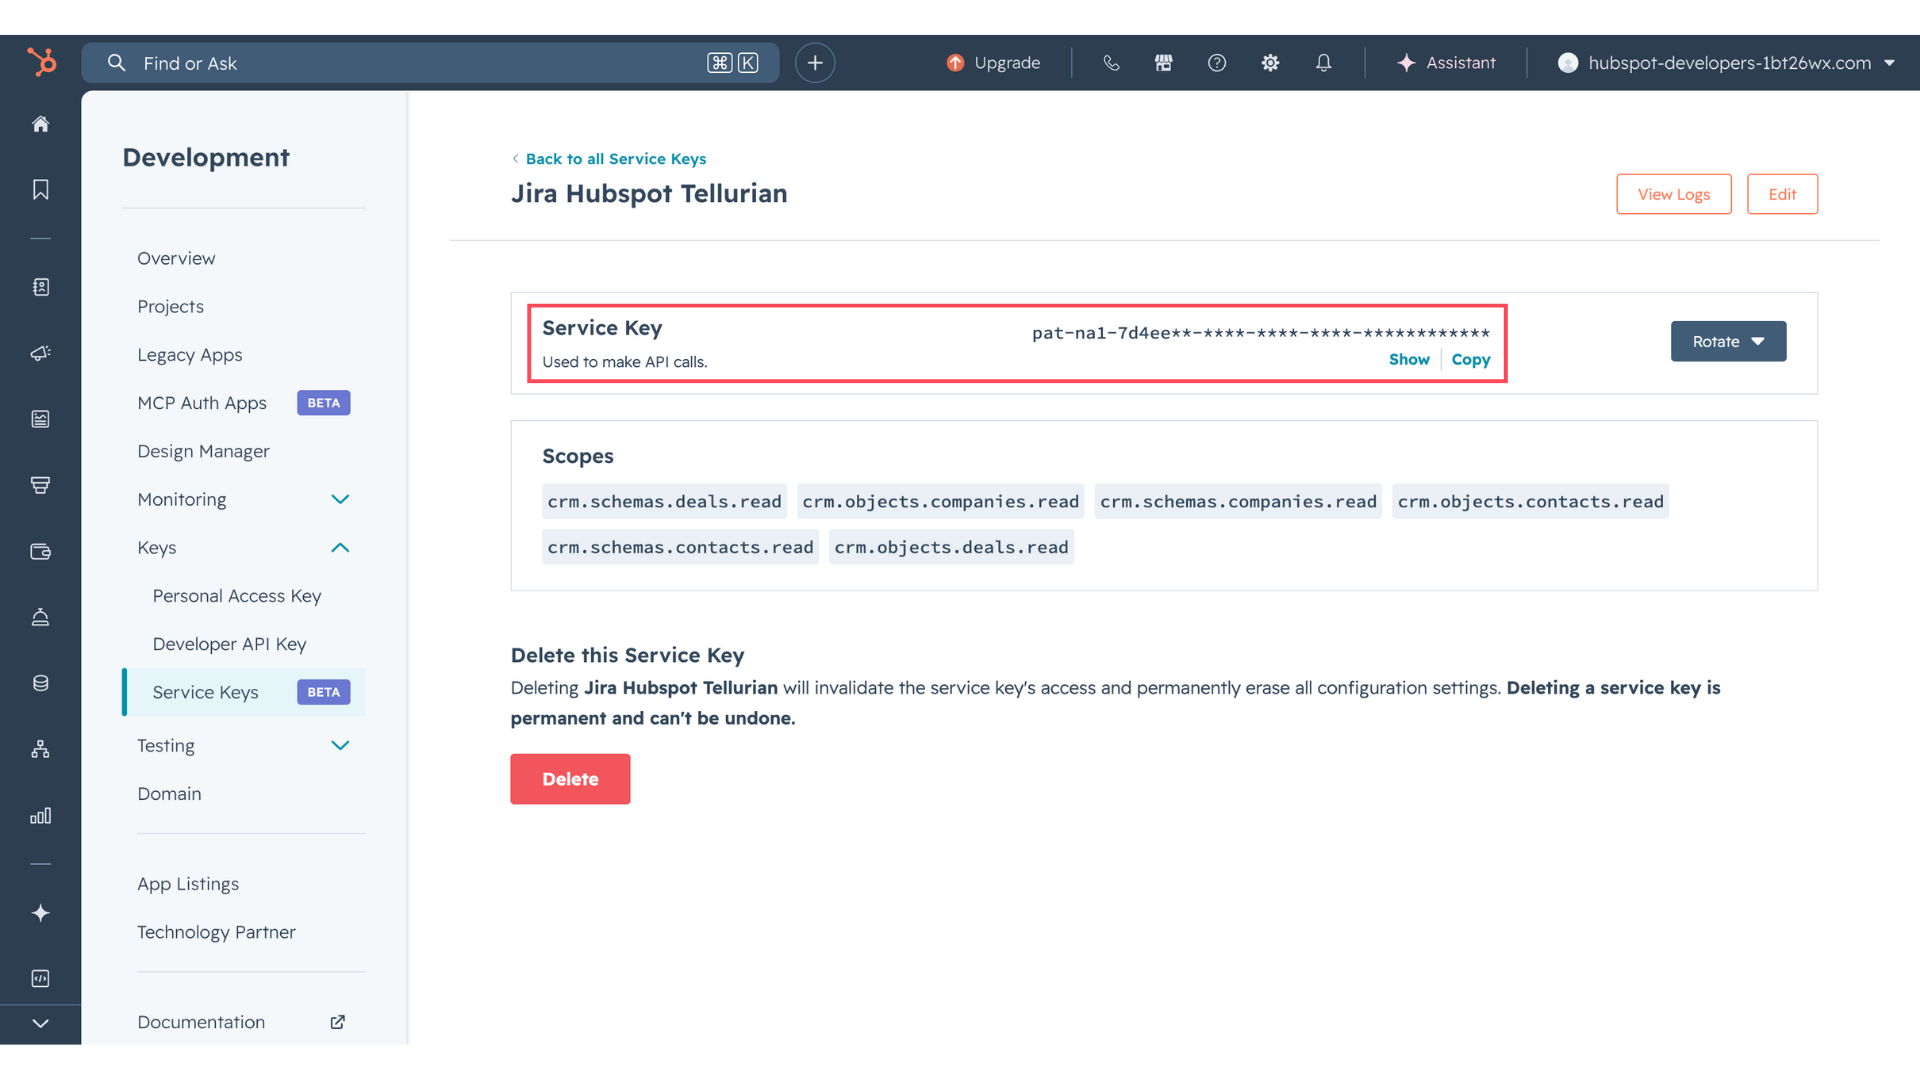
Task: Click the Edit button
Action: tap(1782, 194)
